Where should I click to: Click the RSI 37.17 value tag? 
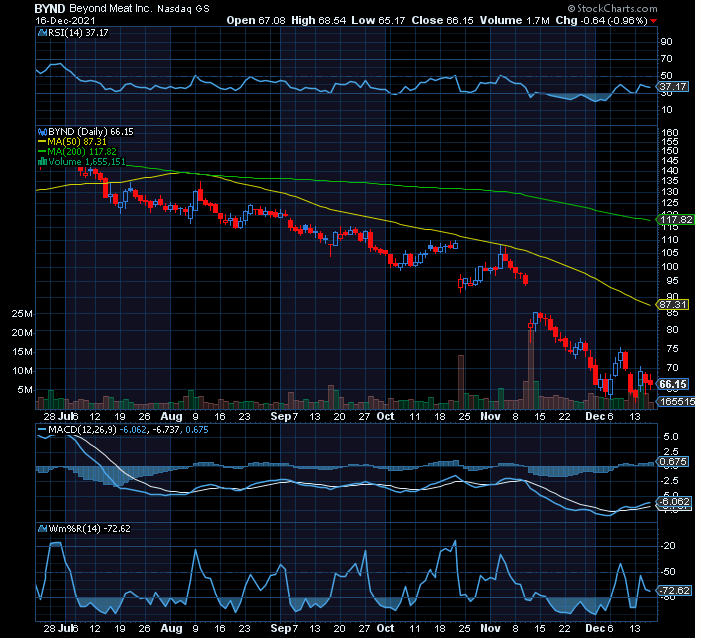point(673,87)
